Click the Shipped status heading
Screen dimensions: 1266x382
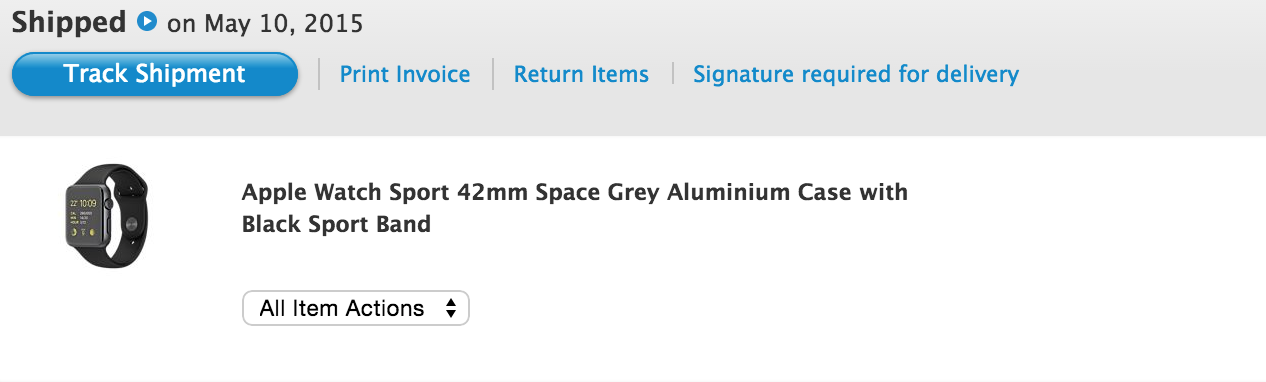click(70, 21)
